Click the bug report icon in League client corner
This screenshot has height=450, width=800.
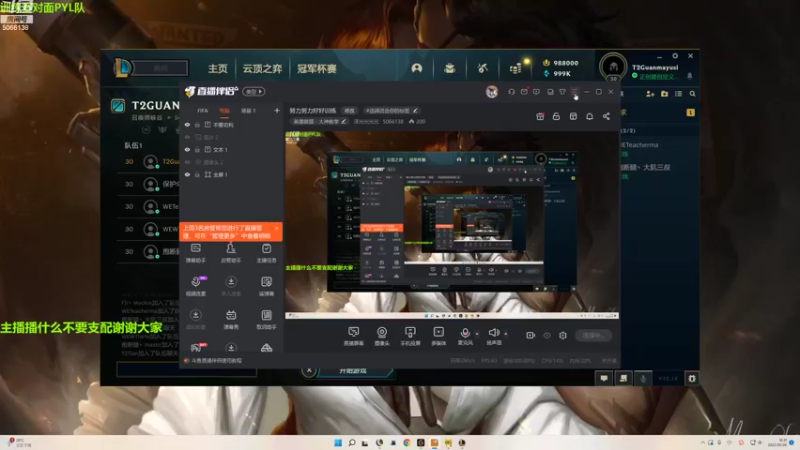pyautogui.click(x=692, y=378)
